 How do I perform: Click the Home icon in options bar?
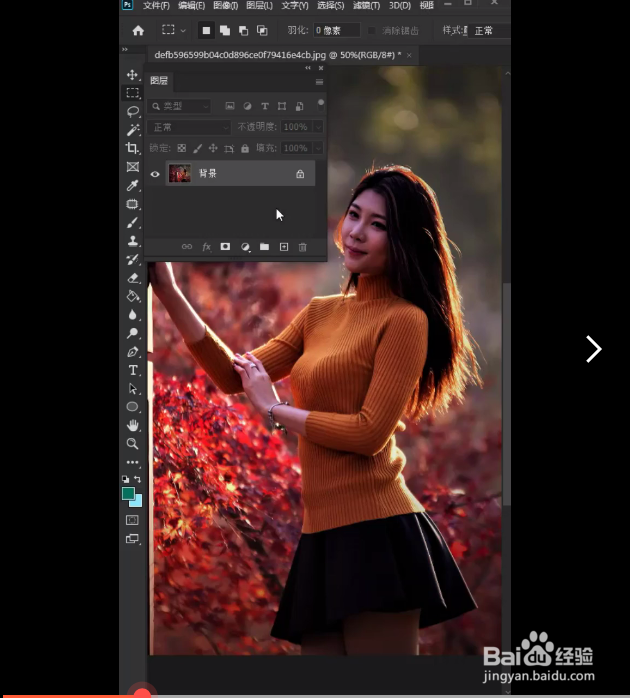tap(138, 30)
